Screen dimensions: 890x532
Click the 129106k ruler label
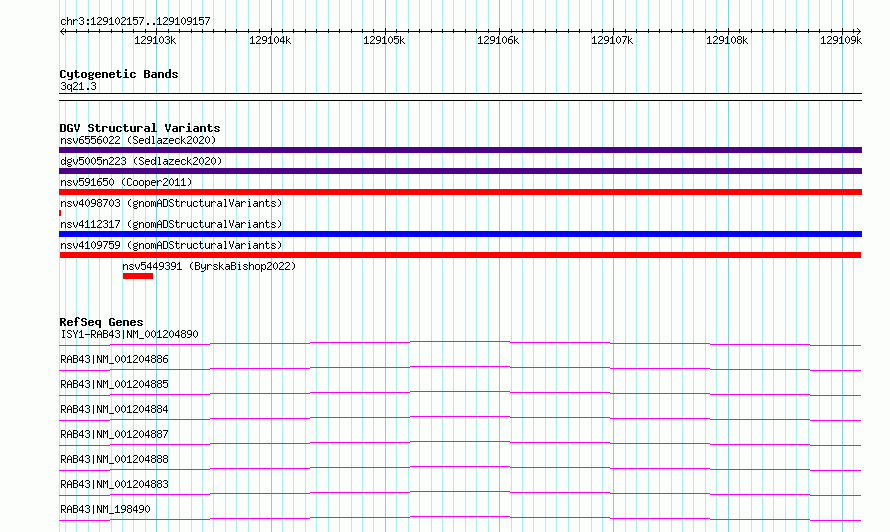(x=498, y=40)
